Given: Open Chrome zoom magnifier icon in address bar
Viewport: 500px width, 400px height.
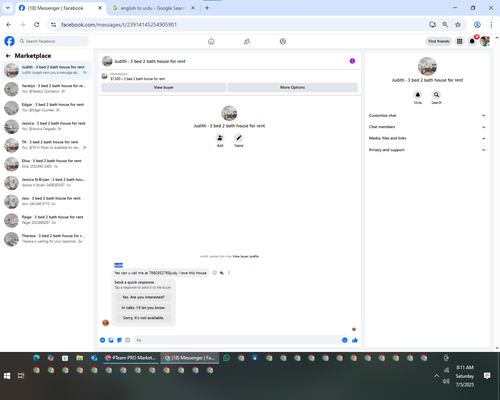Looking at the screenshot, I should (445, 24).
